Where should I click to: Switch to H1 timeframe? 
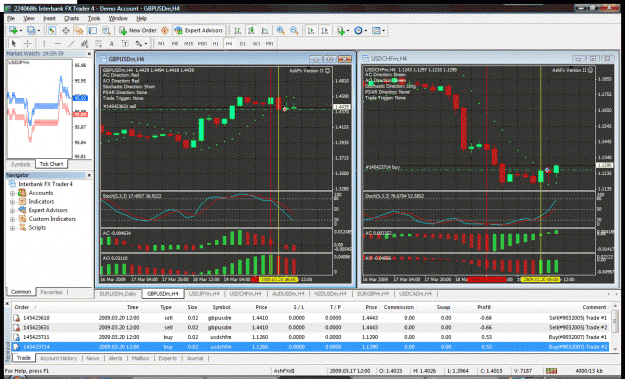click(x=216, y=44)
